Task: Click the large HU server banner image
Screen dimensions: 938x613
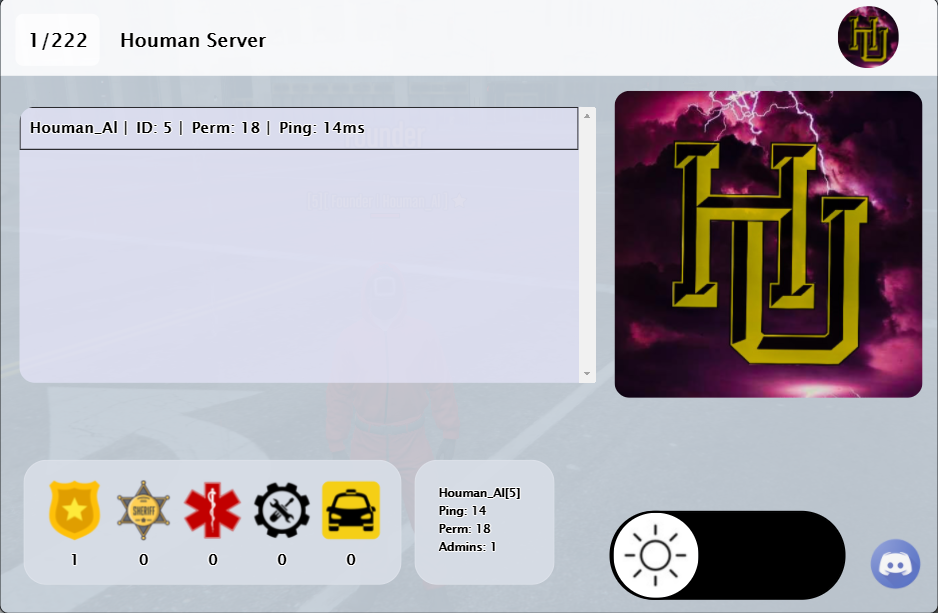Action: [x=768, y=242]
